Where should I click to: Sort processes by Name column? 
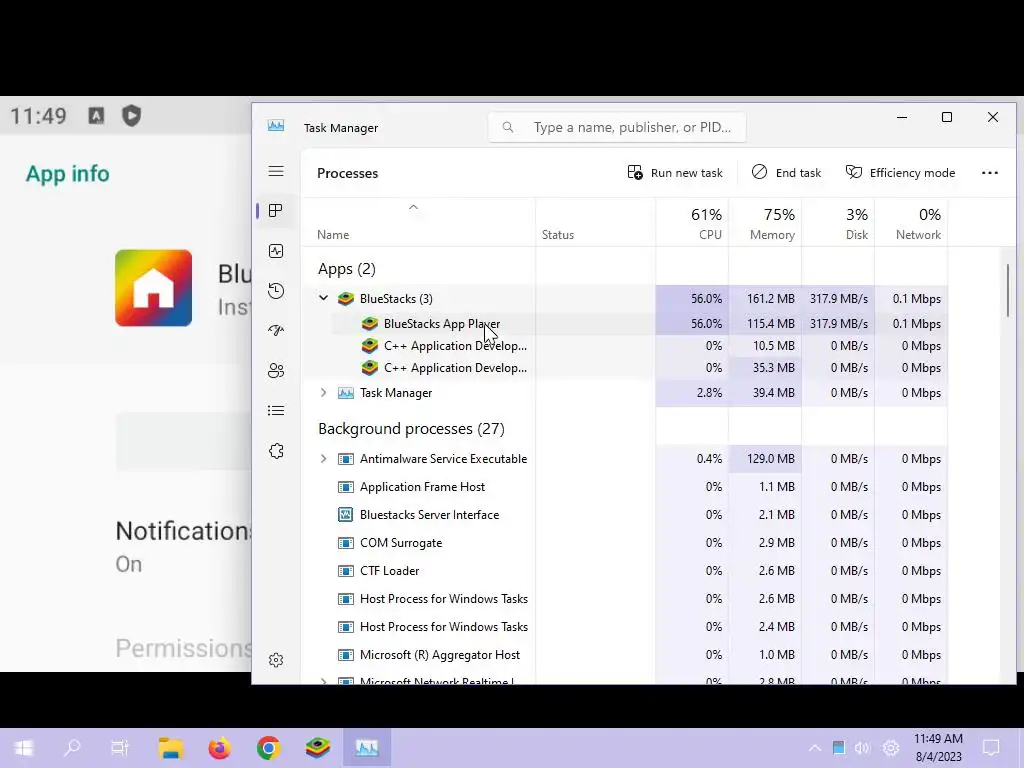333,234
